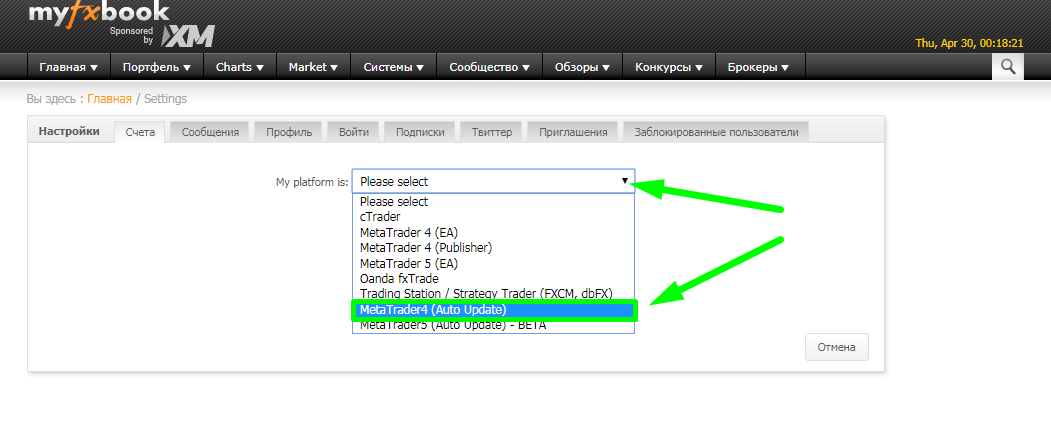Choose Trading Station / Strategy Trader option

(493, 294)
